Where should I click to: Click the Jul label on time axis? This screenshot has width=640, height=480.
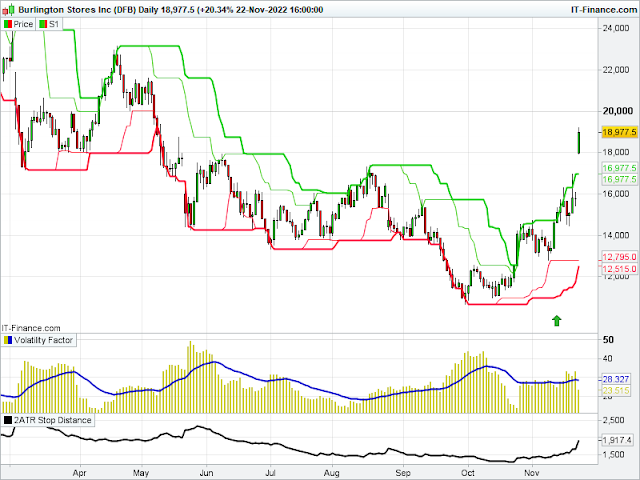pyautogui.click(x=270, y=473)
